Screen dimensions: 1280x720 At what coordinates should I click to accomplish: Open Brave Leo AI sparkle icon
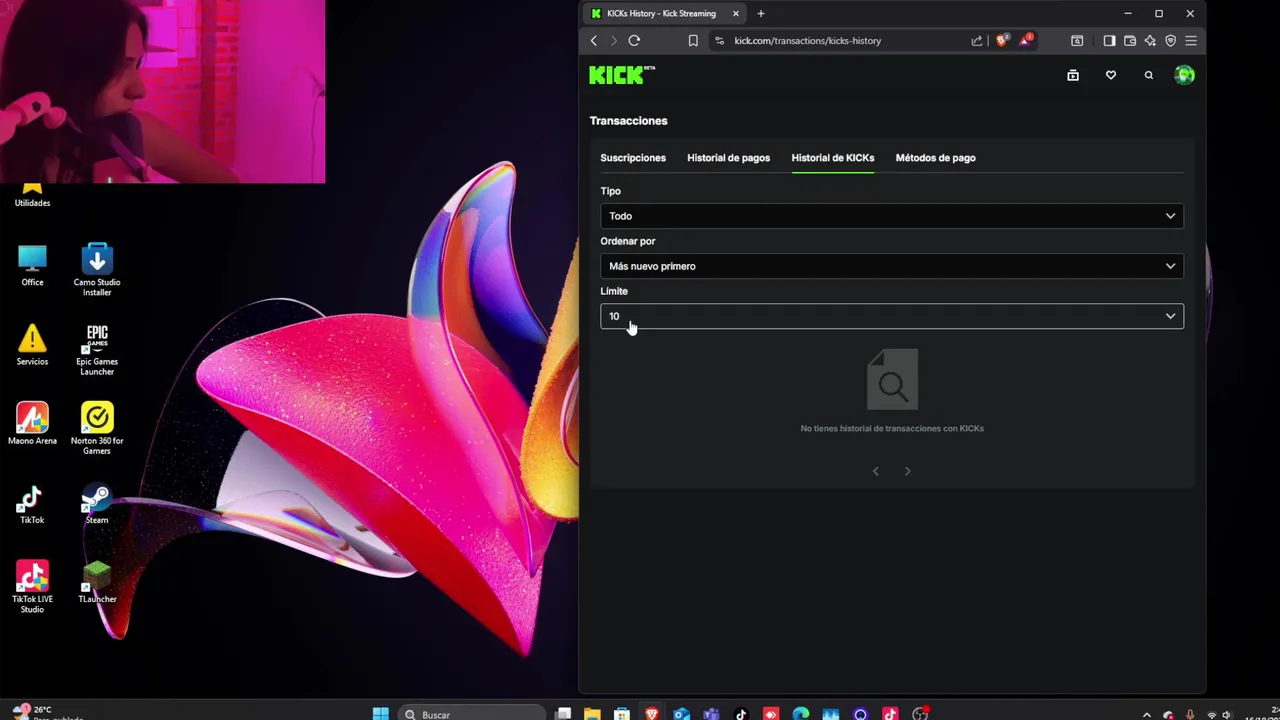click(1150, 41)
